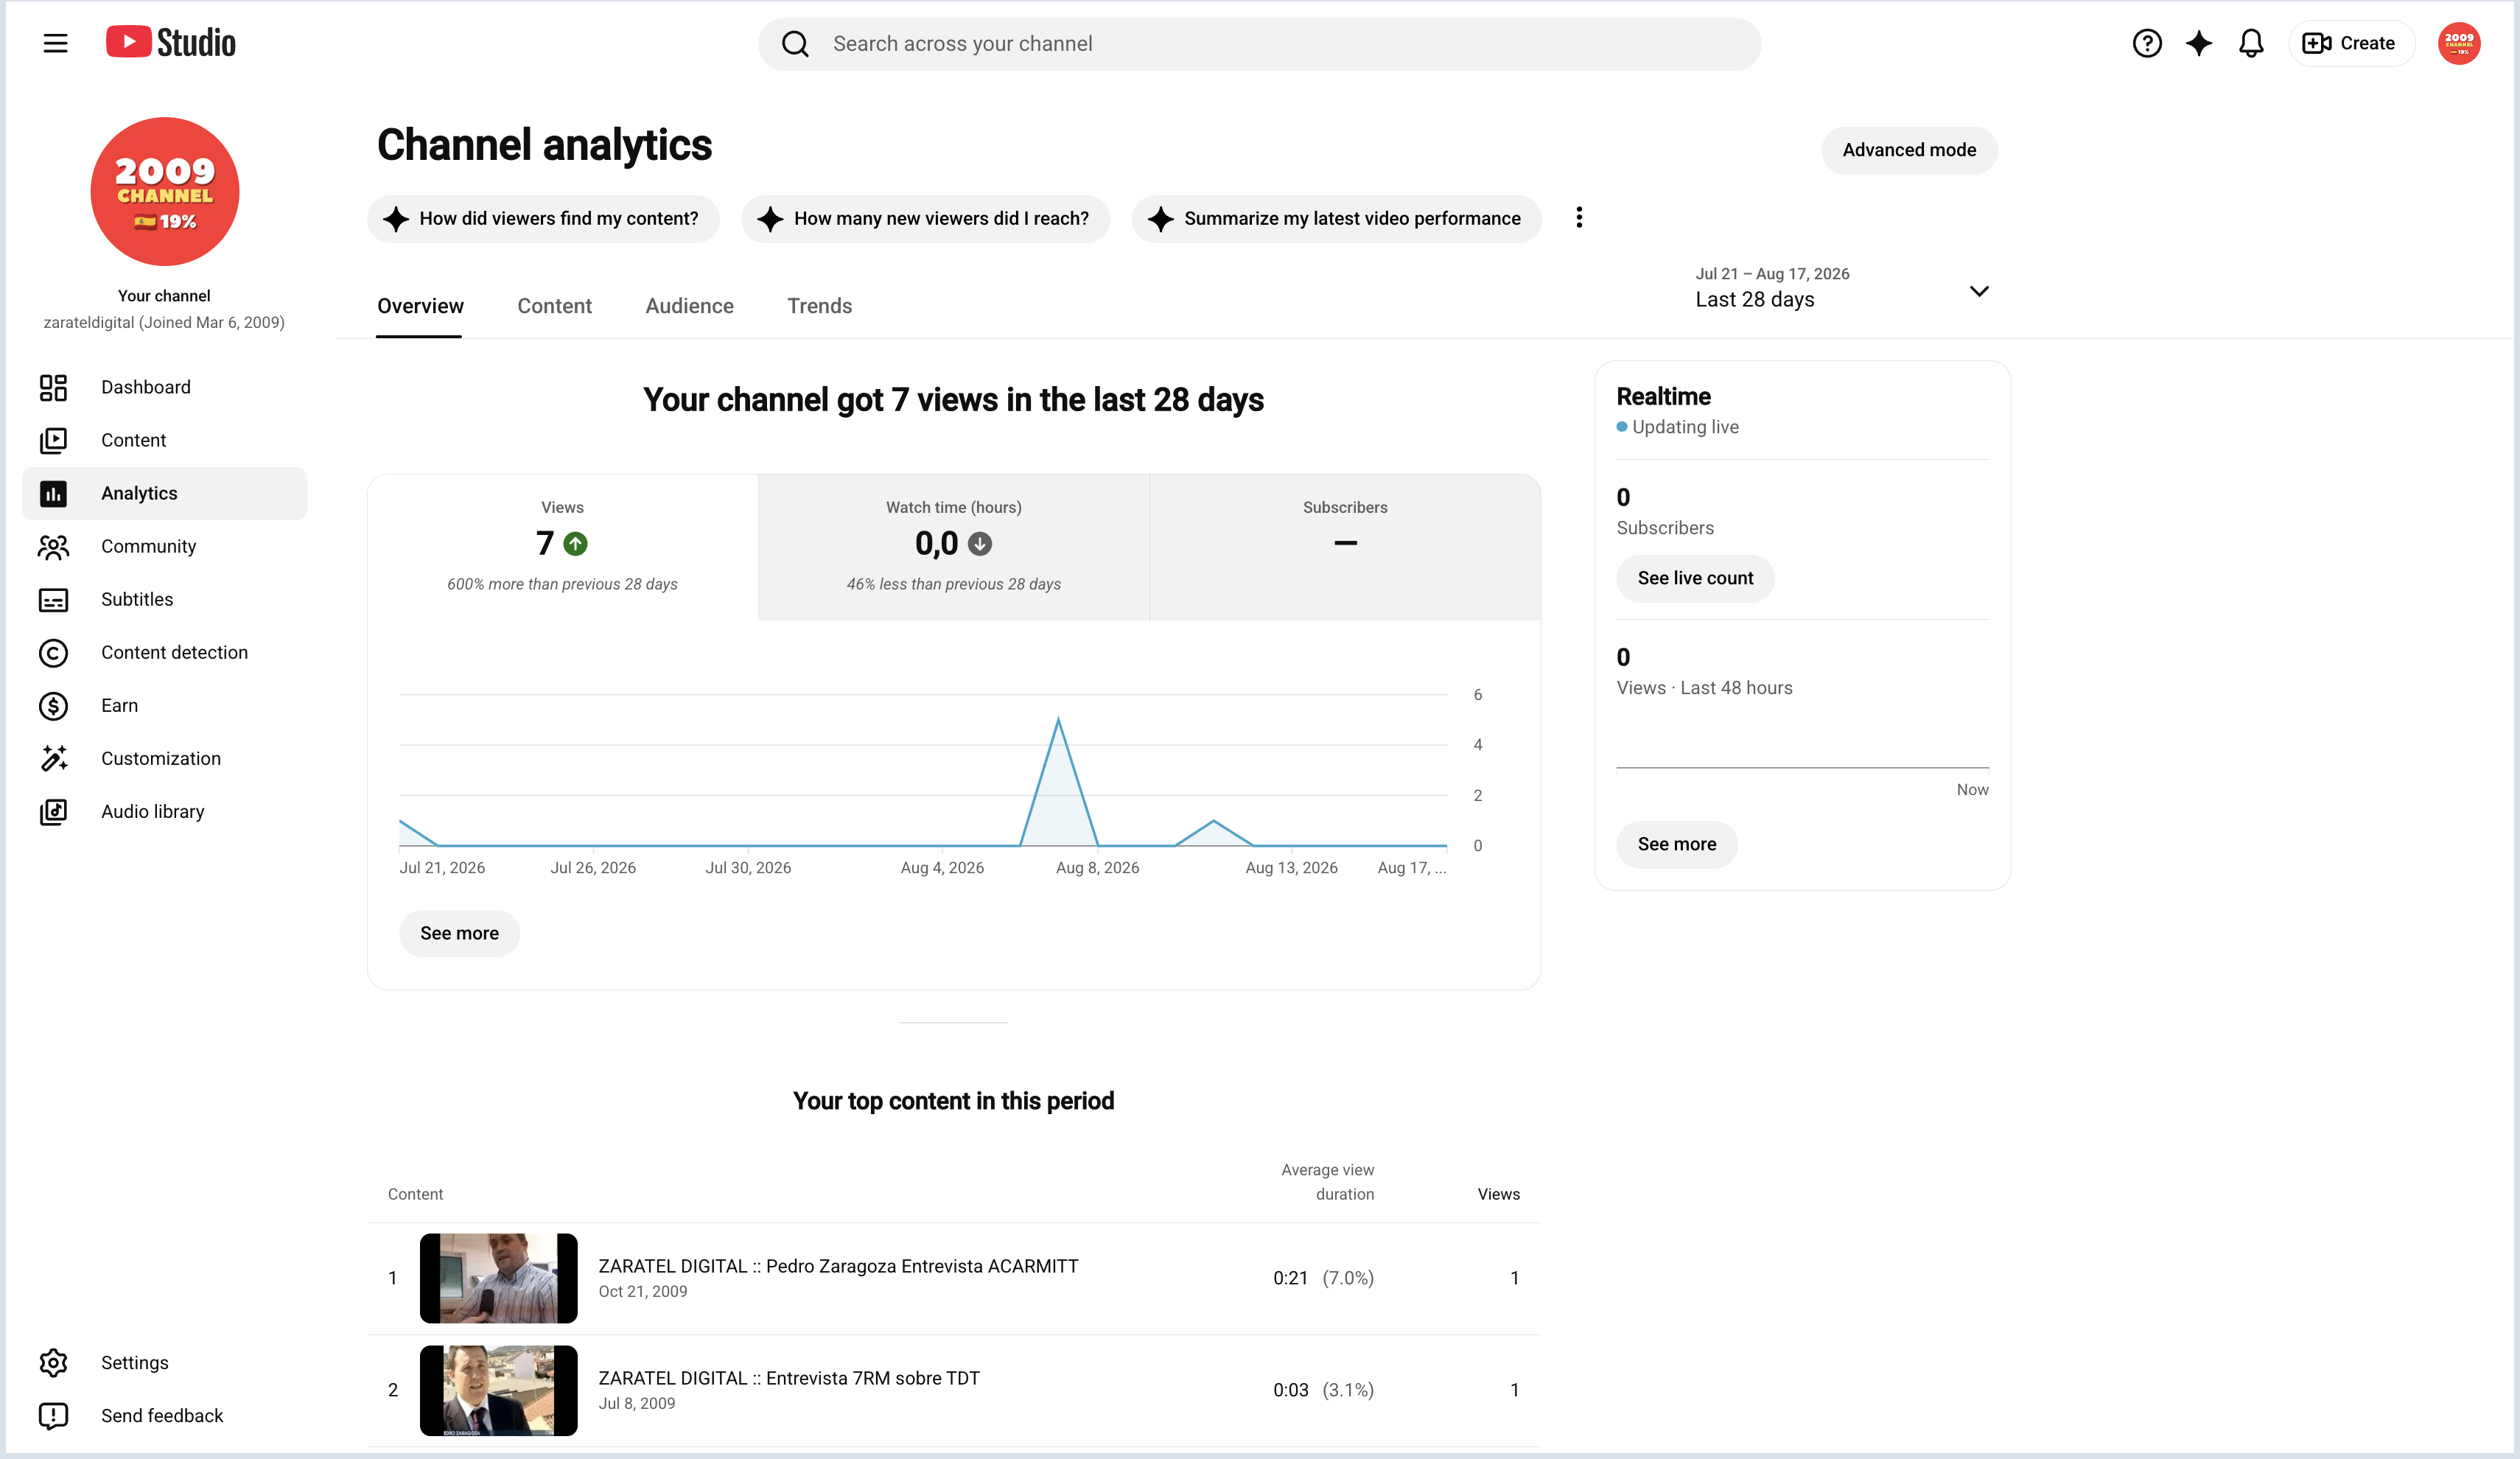Ask 'How did viewers find my content?'
Screen dimensions: 2520x1459
point(543,218)
